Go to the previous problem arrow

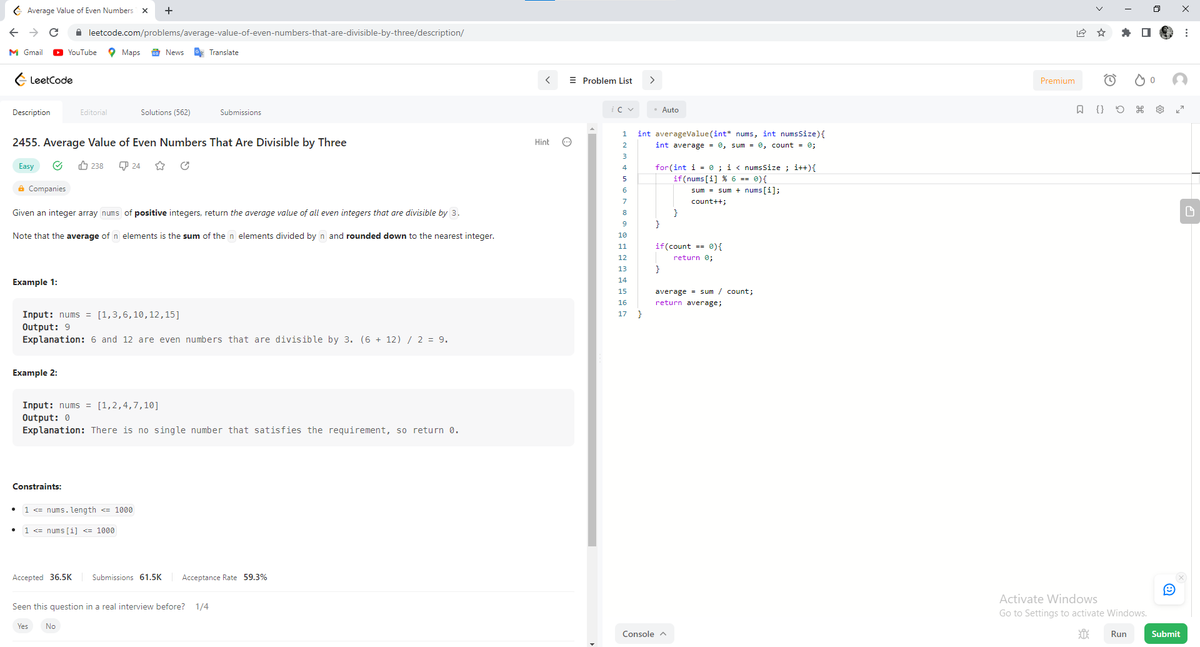point(546,80)
